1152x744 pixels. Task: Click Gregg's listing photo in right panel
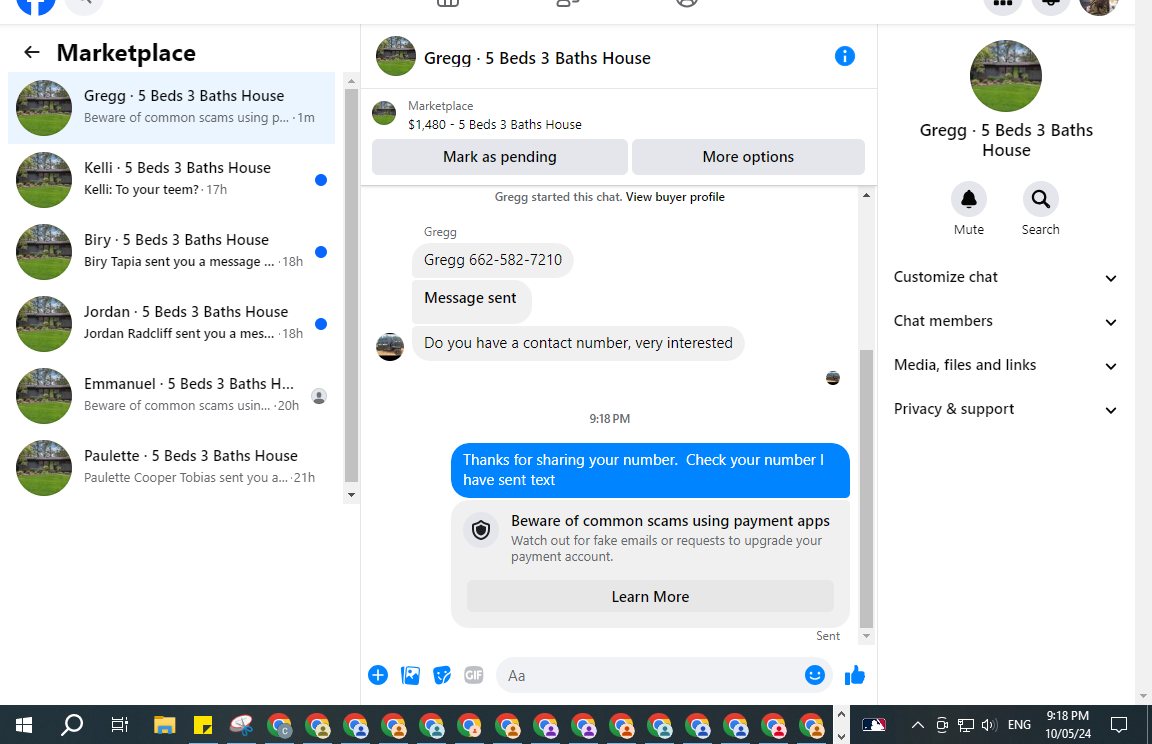(1006, 76)
